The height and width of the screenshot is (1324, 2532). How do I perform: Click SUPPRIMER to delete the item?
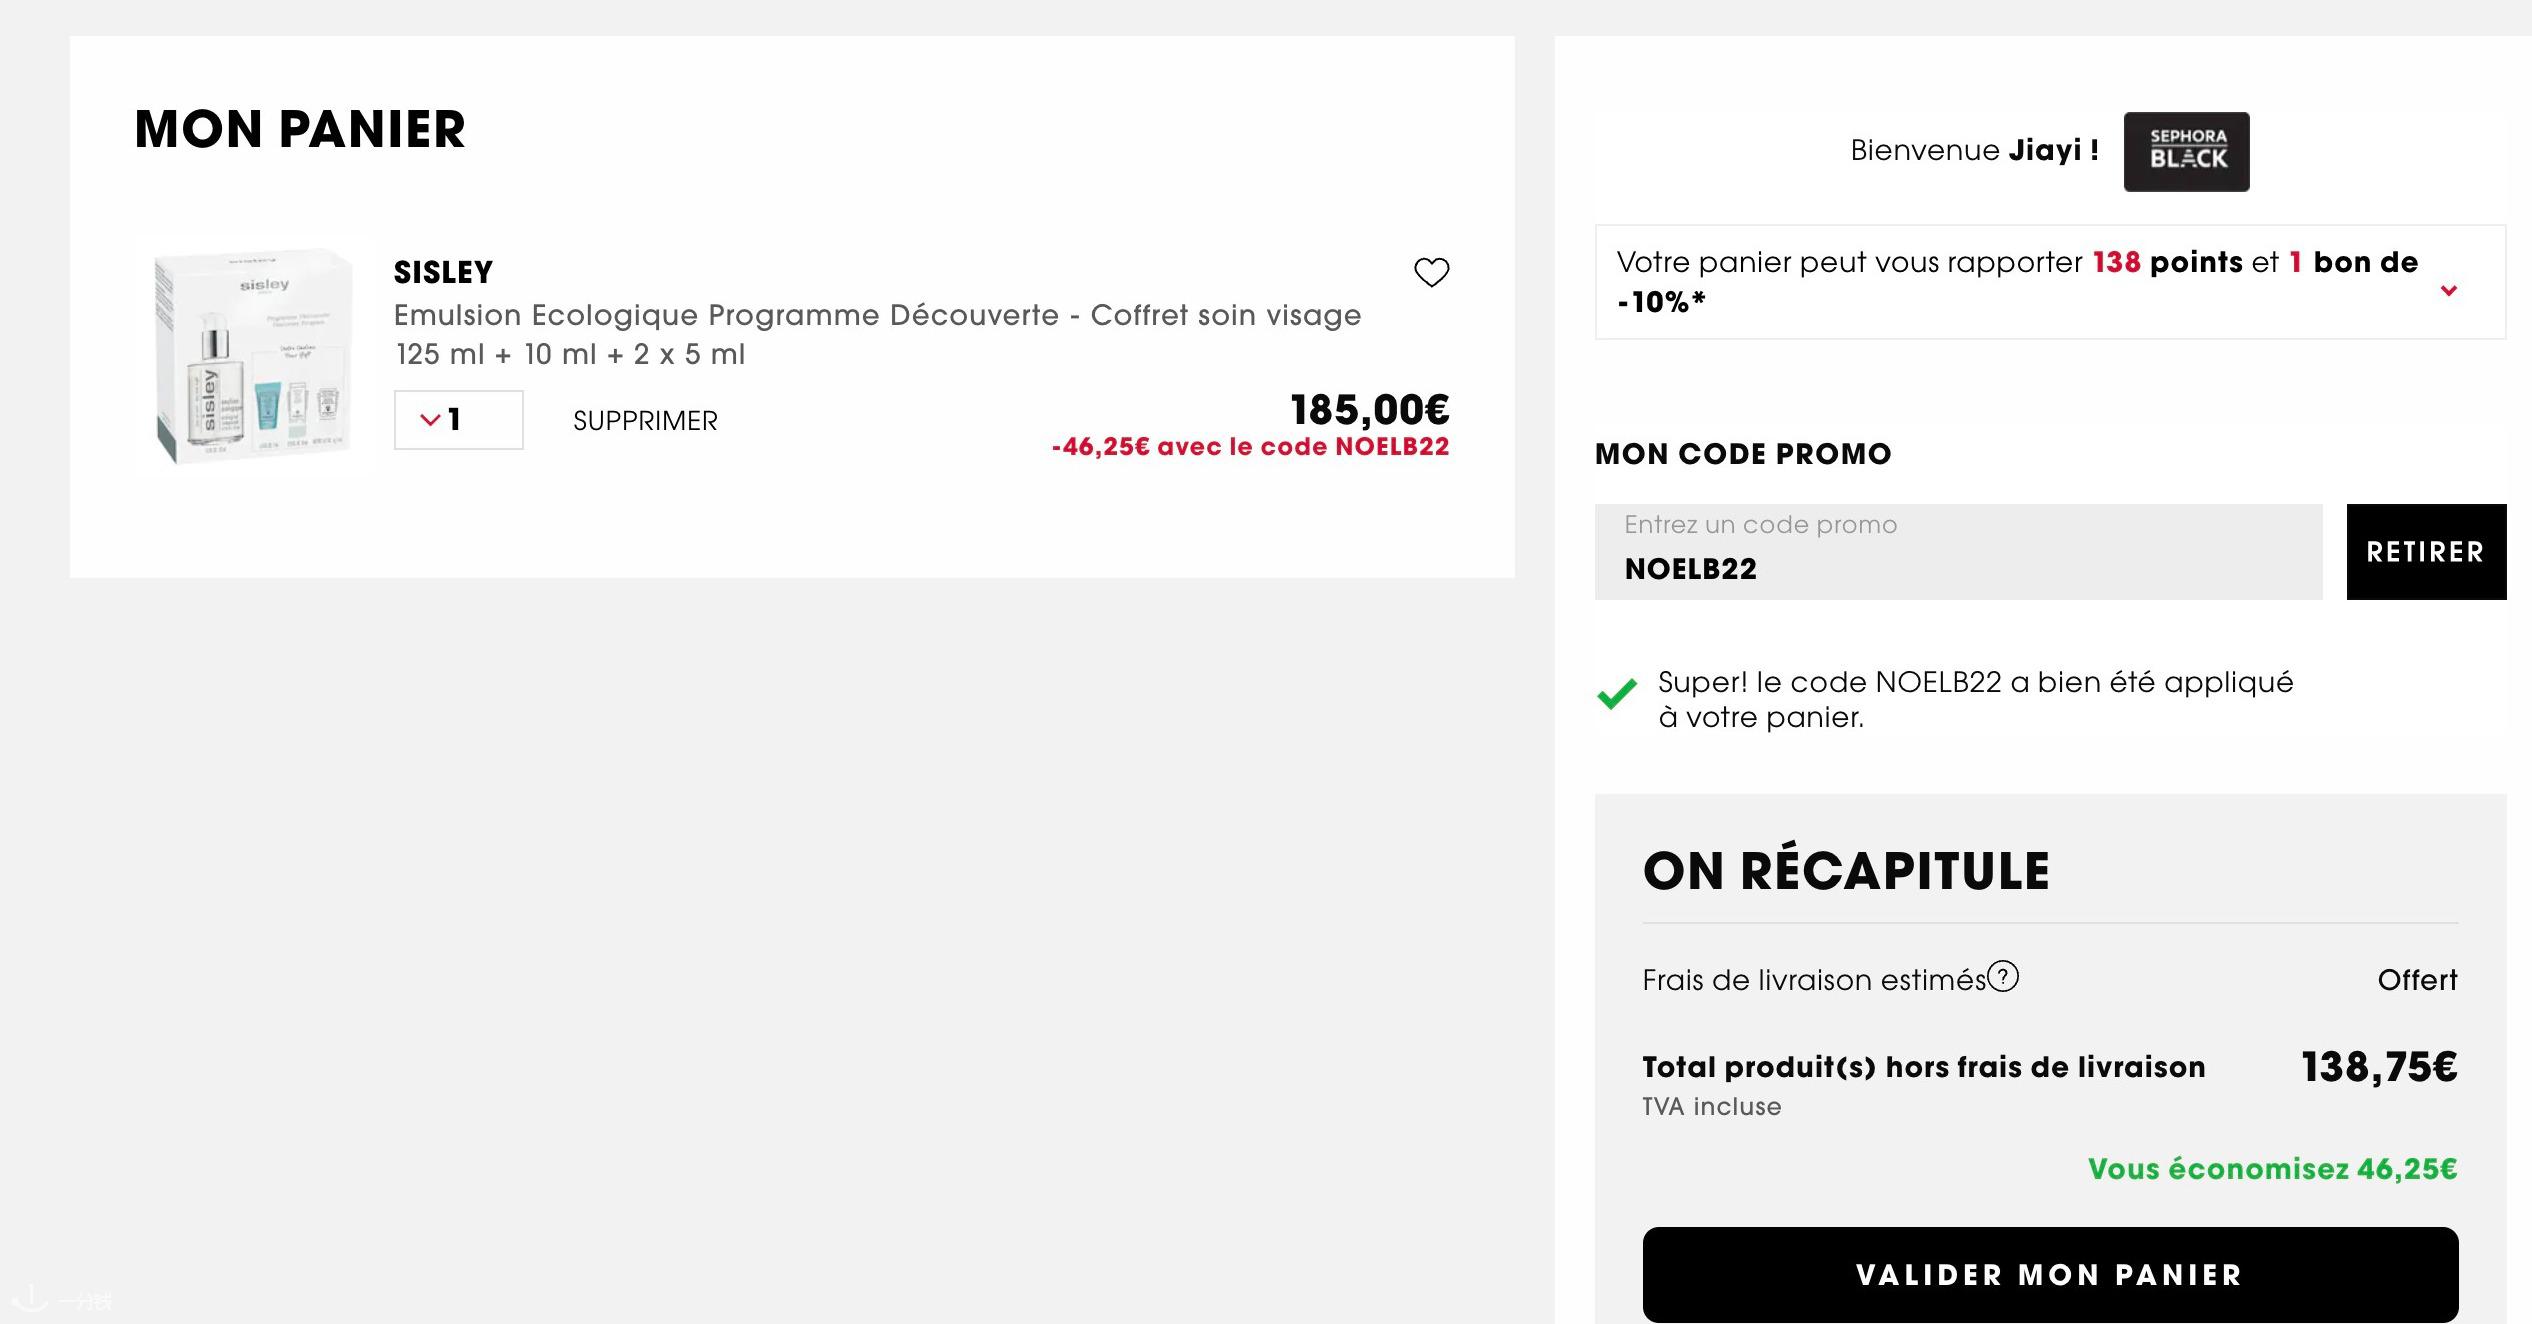tap(645, 421)
